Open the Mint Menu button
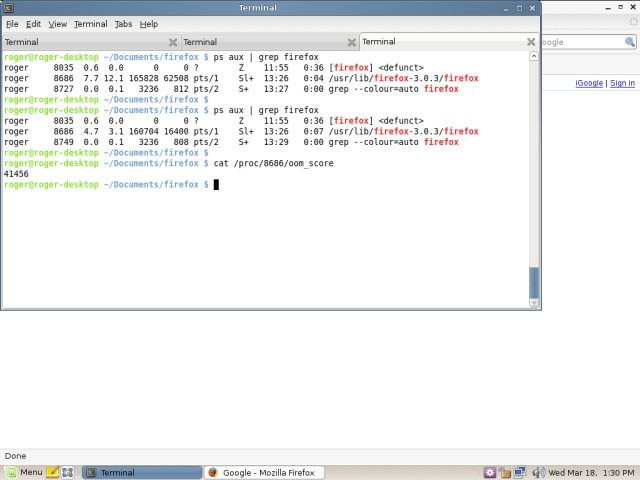The height and width of the screenshot is (480, 640). tap(24, 472)
